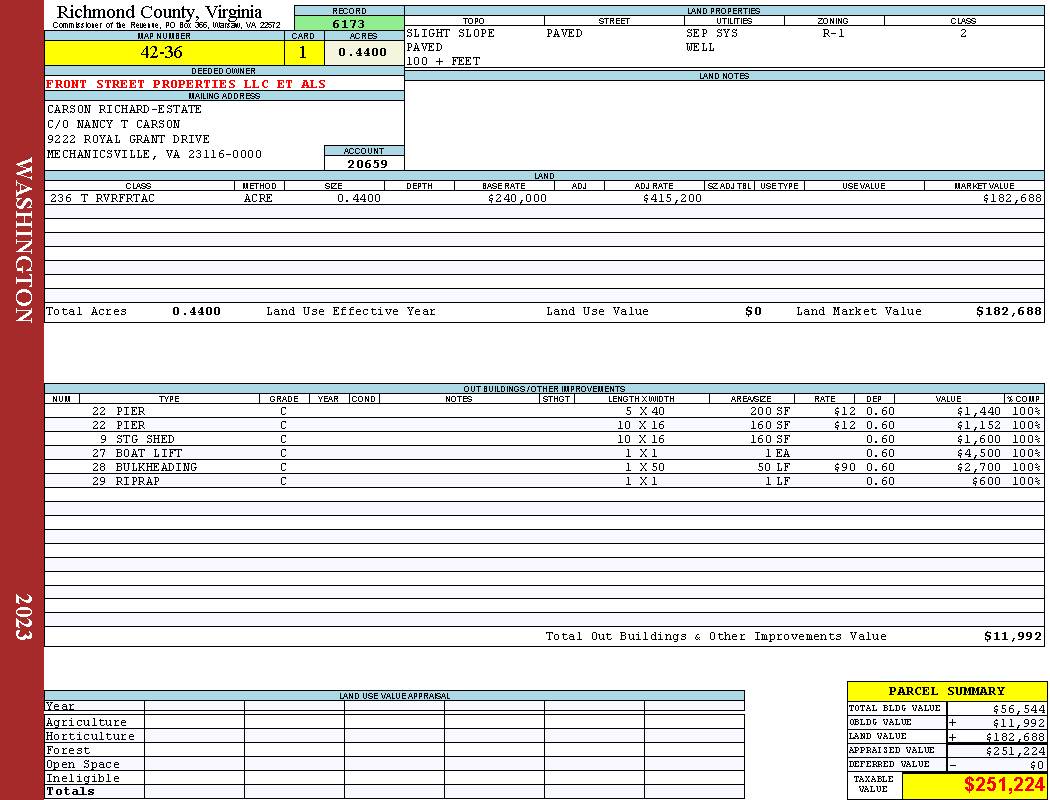Screen dimensions: 1050x800
Task: Select the Agriculture row label
Action: pyautogui.click(x=86, y=722)
